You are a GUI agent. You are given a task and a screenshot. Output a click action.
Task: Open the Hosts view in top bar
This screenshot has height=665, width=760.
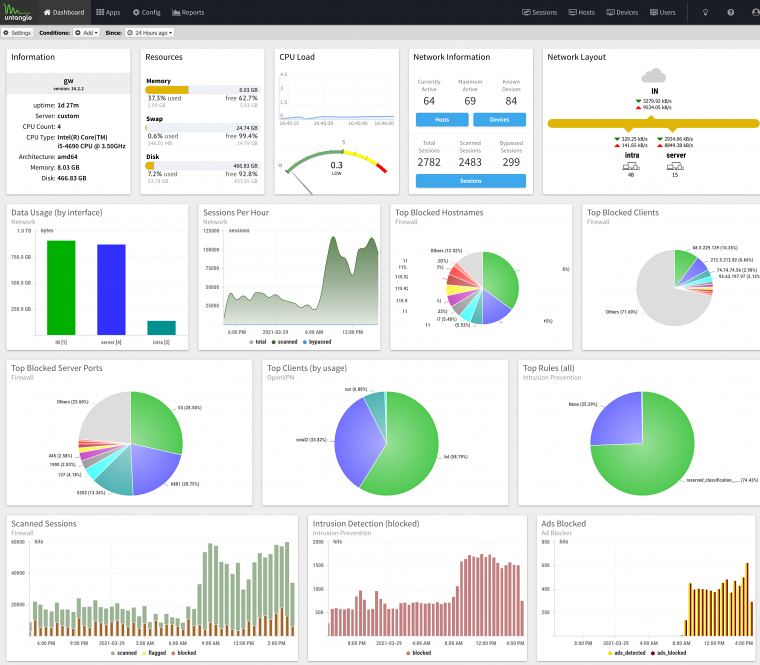(x=581, y=12)
